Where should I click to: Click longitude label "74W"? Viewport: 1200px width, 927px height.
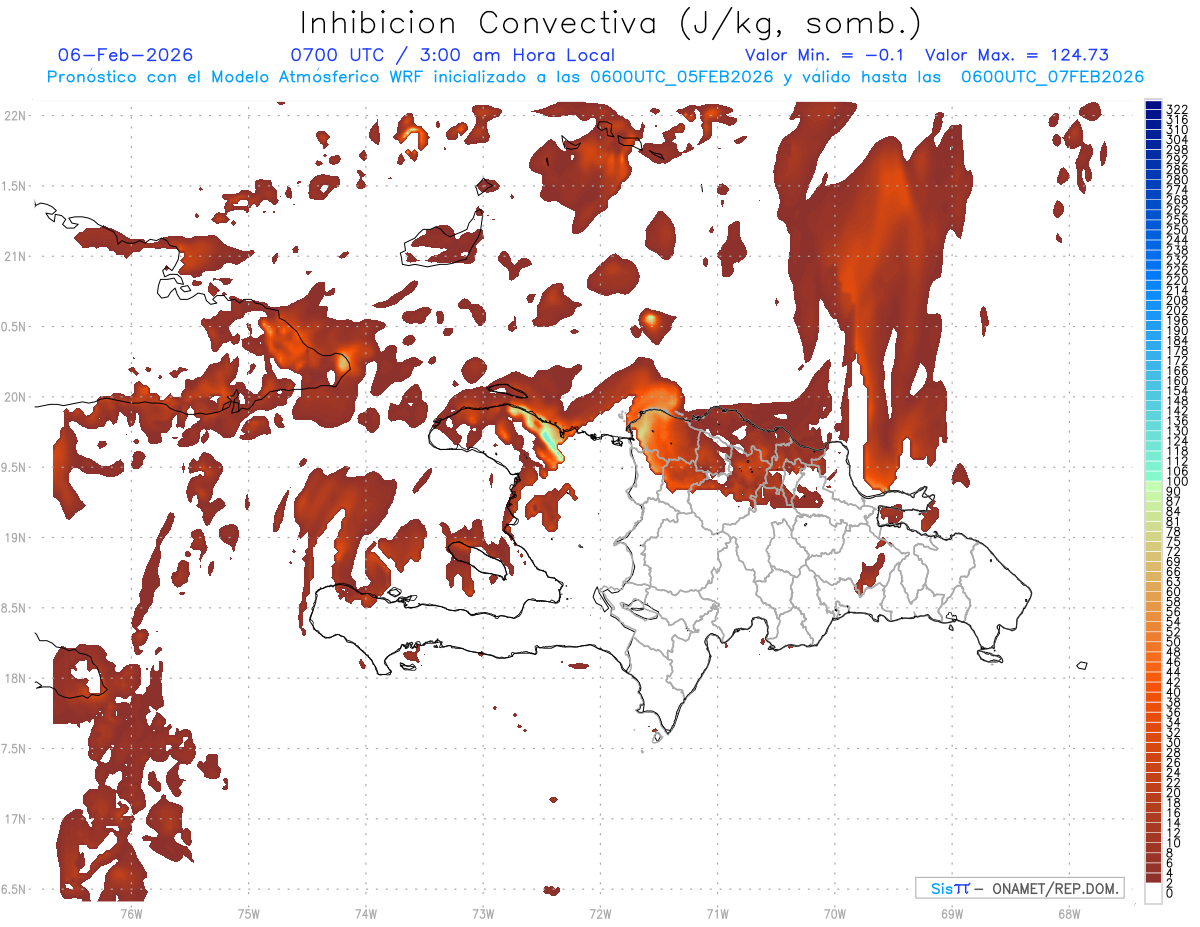(365, 913)
